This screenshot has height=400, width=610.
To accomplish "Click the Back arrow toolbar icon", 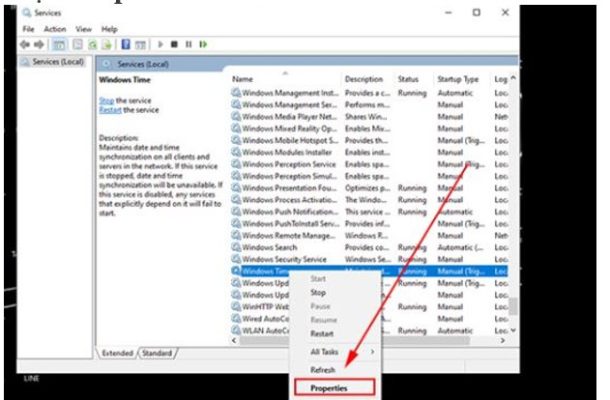I will click(25, 45).
